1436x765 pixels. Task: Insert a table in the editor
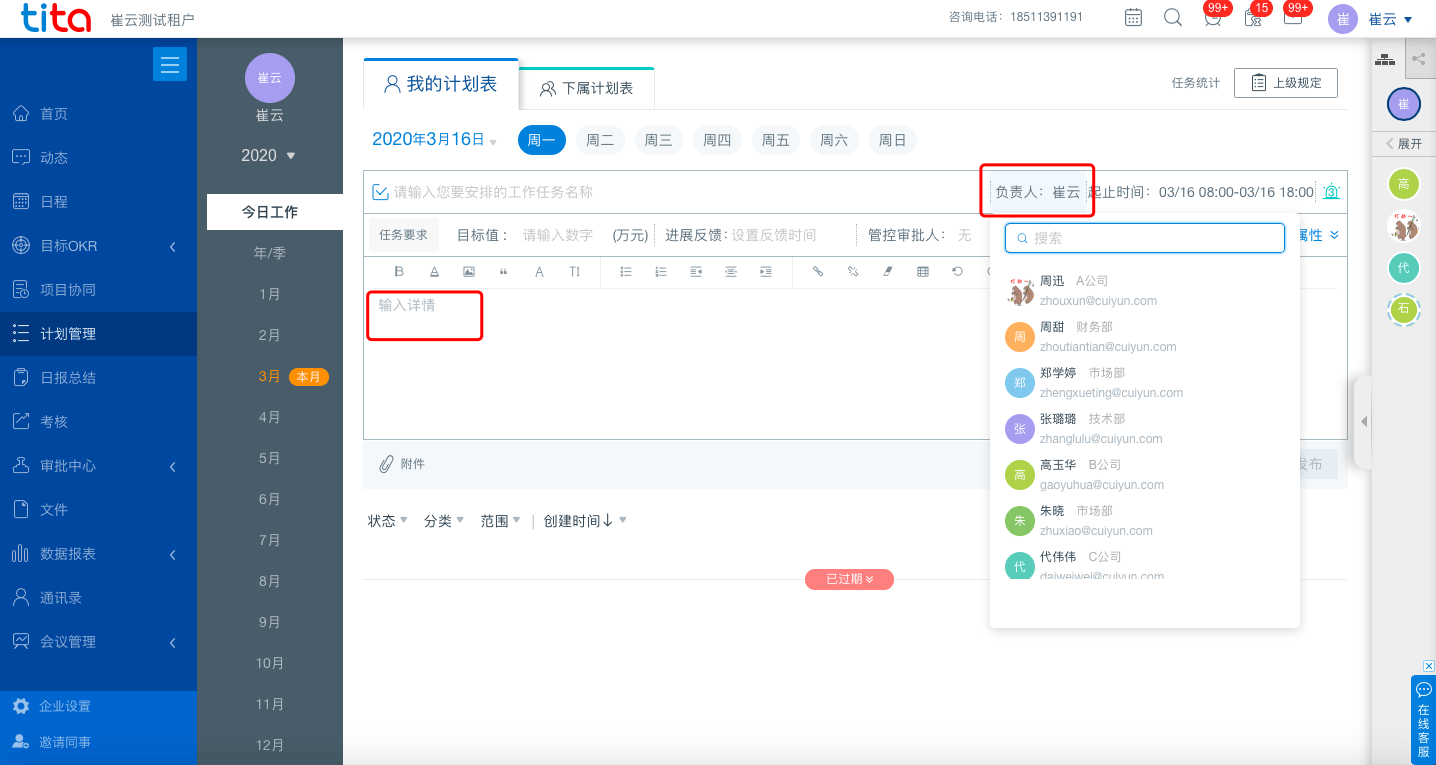click(923, 271)
